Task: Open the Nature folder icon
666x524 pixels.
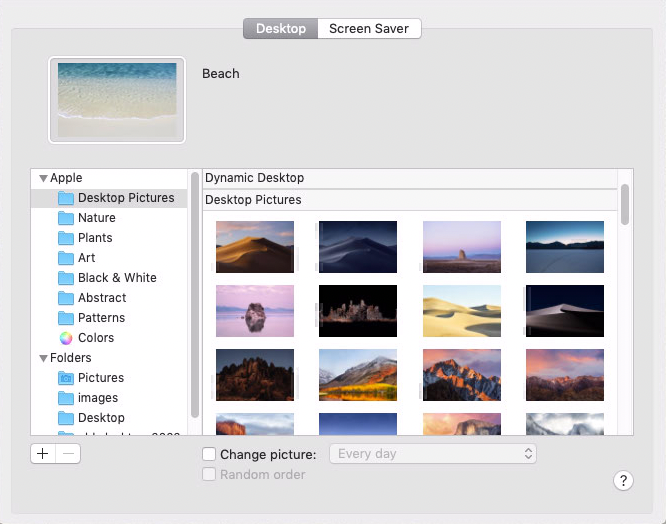Action: click(x=66, y=218)
